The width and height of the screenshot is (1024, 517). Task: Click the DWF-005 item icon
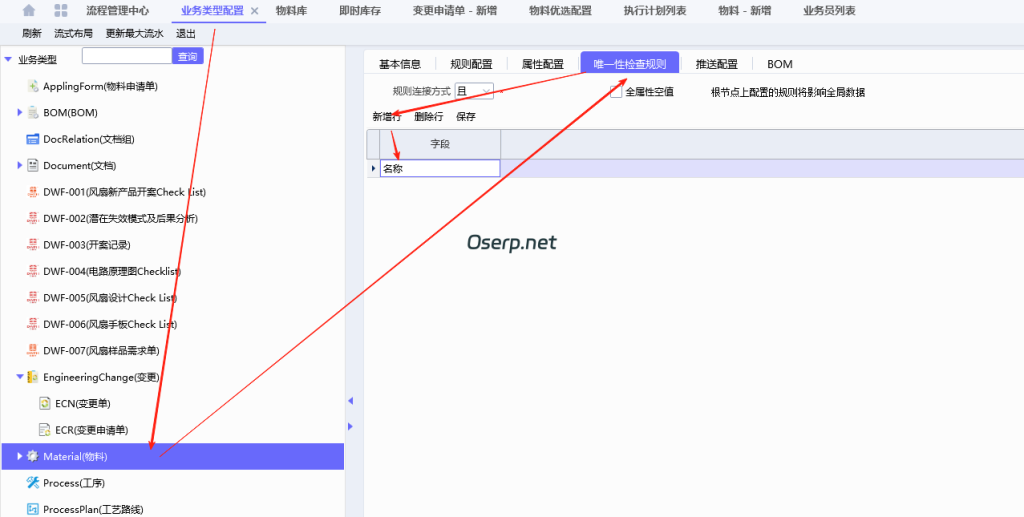coord(33,298)
